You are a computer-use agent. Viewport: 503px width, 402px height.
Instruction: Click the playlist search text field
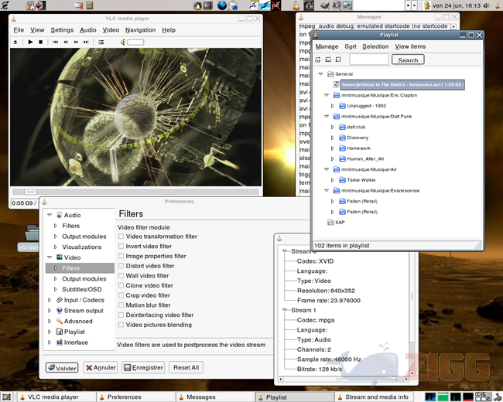(x=369, y=60)
